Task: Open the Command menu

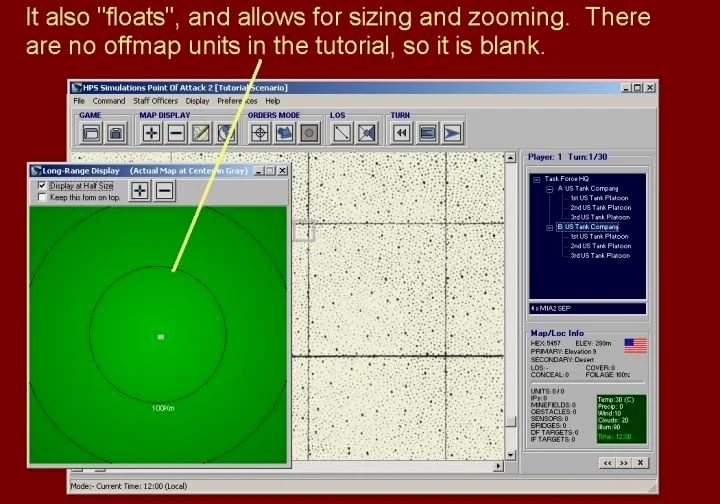Action: point(109,101)
